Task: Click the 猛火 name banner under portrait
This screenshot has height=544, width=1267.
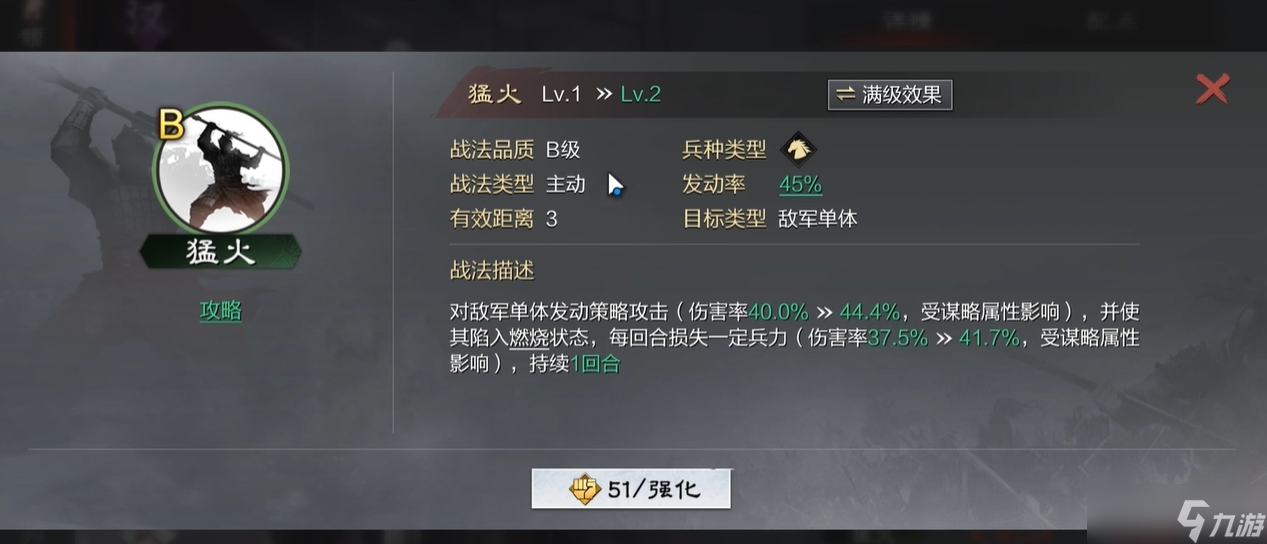Action: click(x=221, y=251)
